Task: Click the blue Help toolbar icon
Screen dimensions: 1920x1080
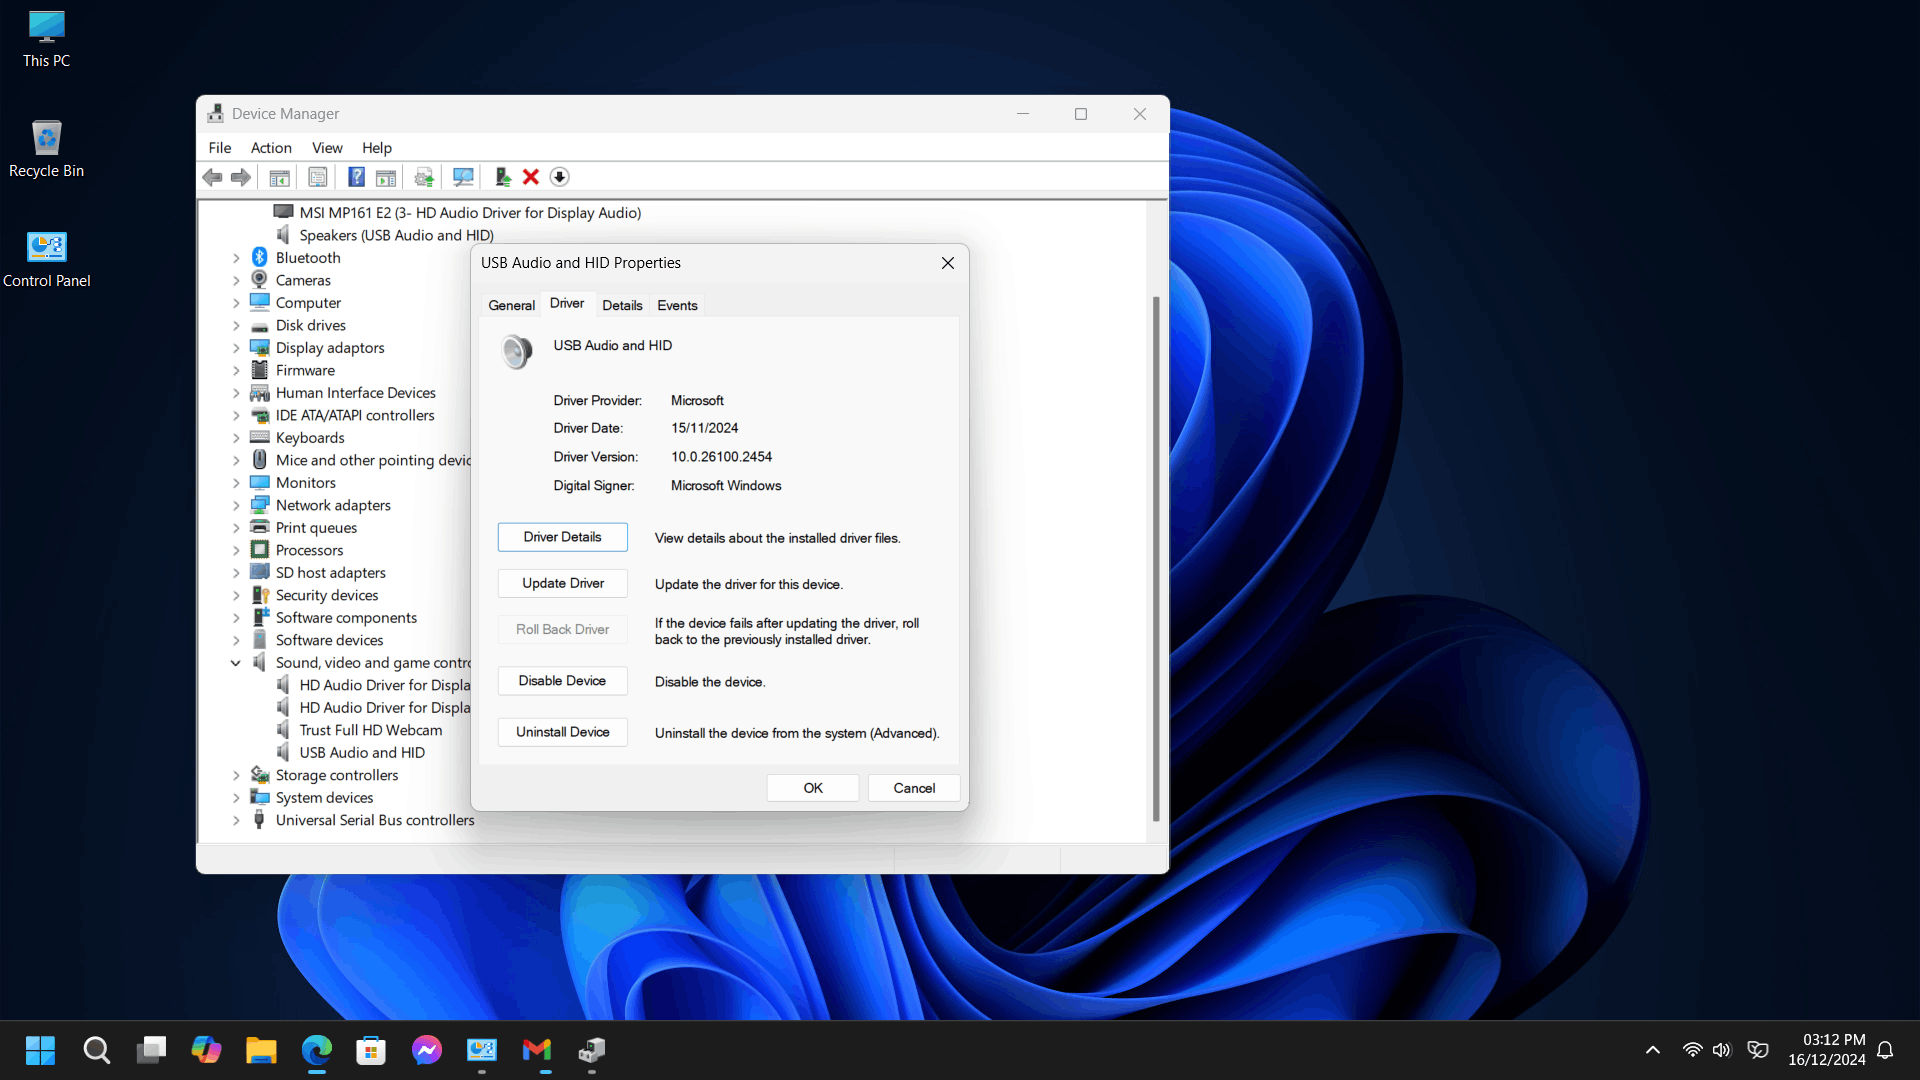Action: pyautogui.click(x=356, y=177)
